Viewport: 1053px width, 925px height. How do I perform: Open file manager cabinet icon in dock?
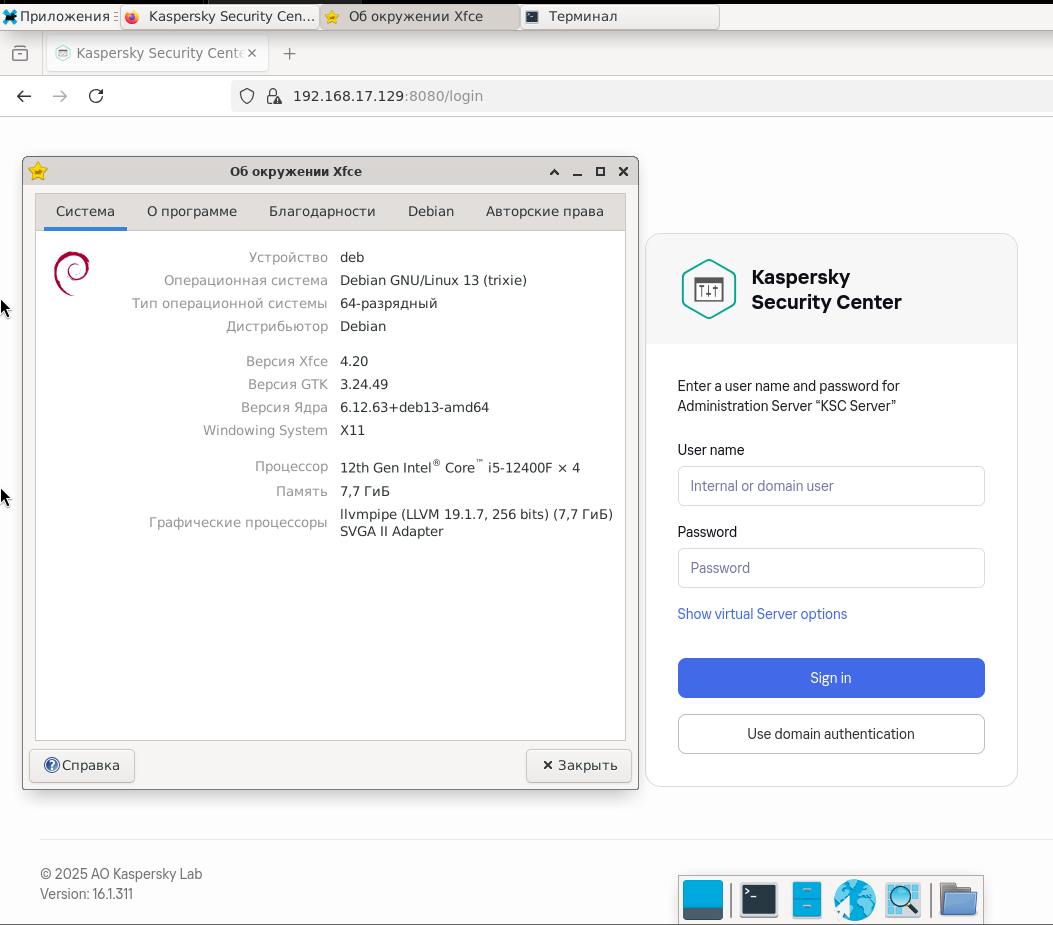point(807,899)
